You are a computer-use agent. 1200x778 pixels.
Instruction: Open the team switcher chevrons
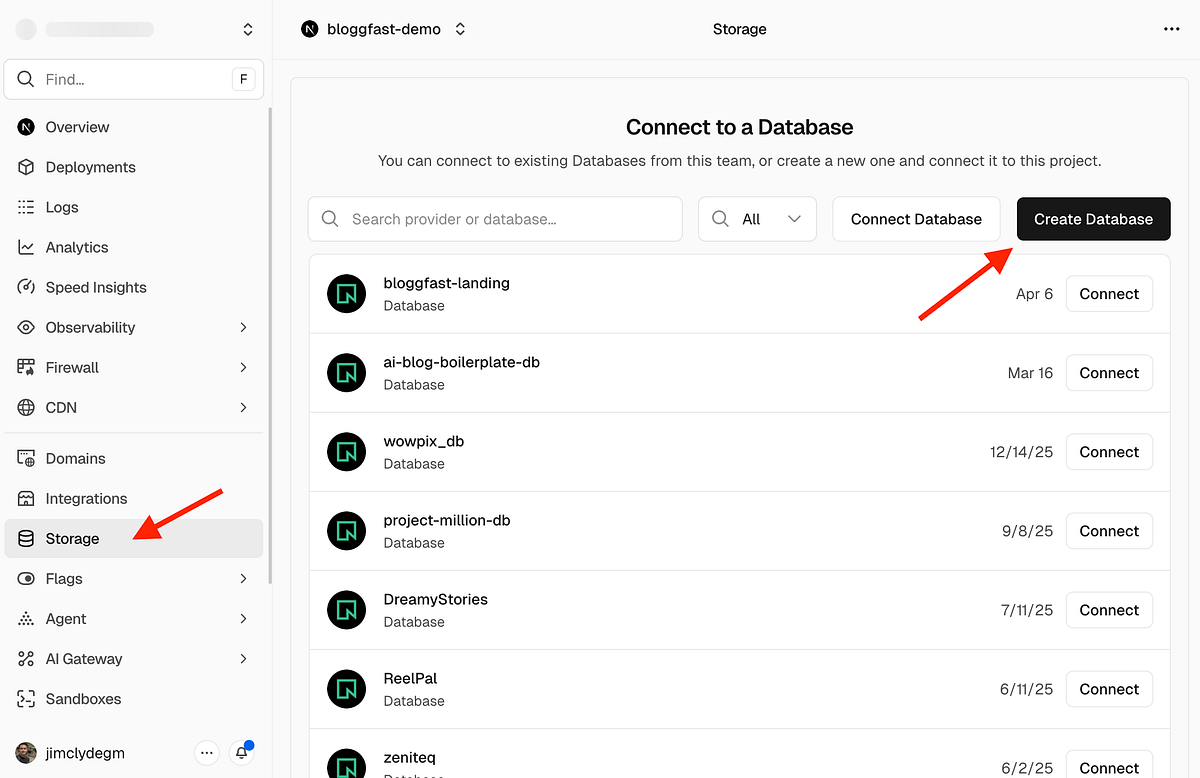coord(248,30)
